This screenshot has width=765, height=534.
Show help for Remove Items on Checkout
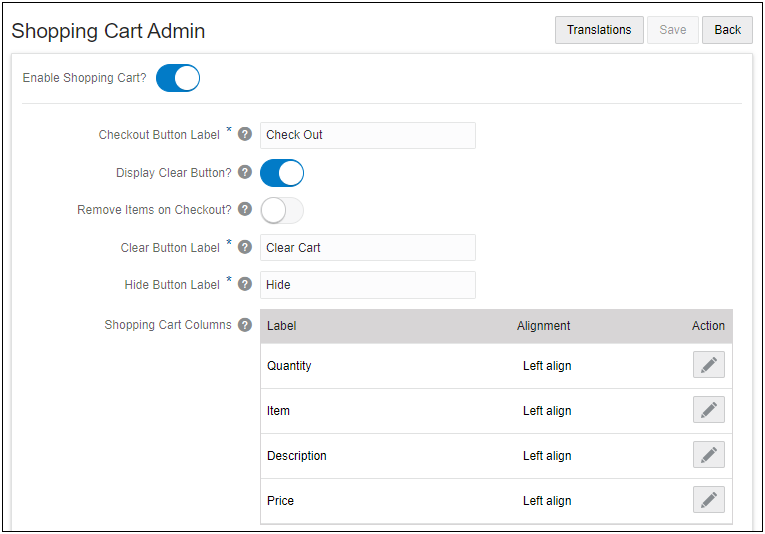(245, 210)
